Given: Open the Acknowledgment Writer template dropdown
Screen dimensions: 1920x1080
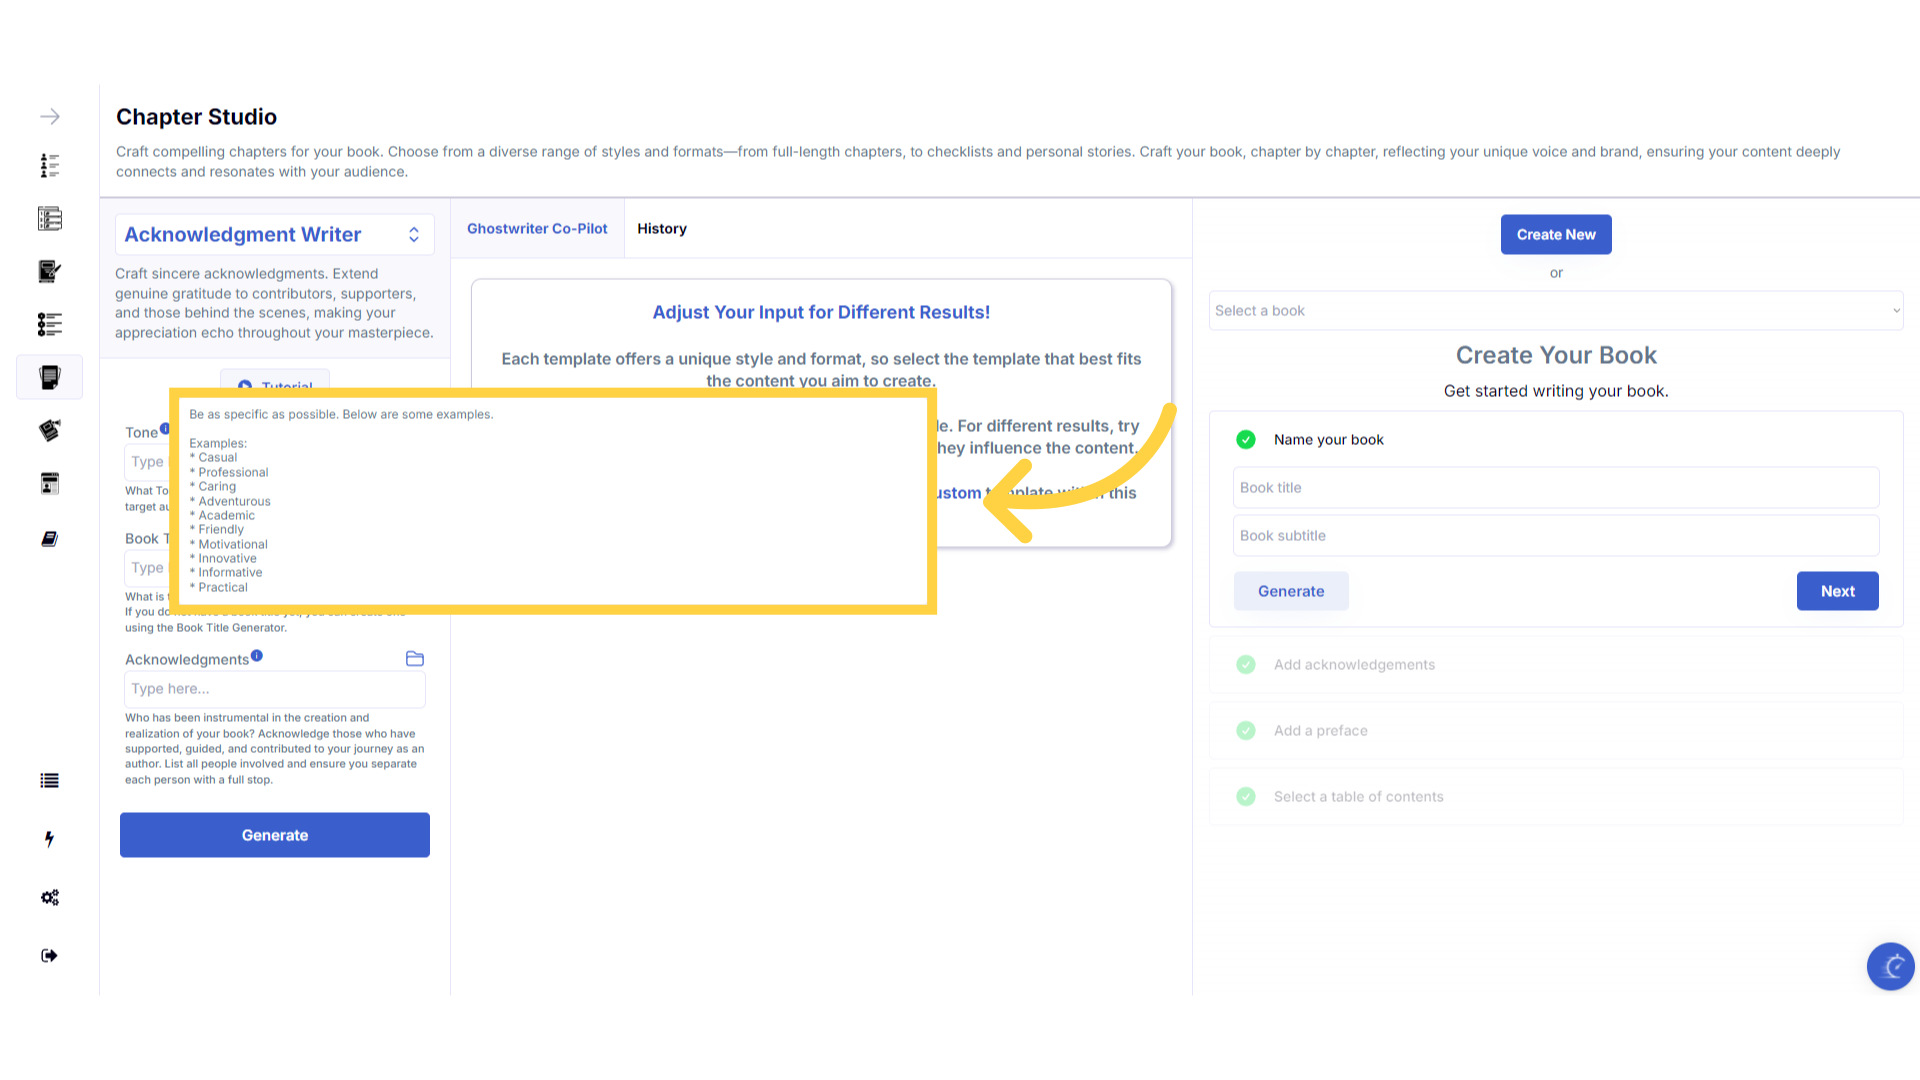Looking at the screenshot, I should 274,235.
